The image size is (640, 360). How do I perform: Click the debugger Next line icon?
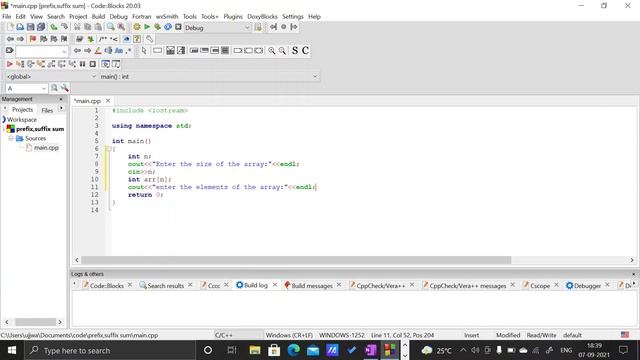31,64
